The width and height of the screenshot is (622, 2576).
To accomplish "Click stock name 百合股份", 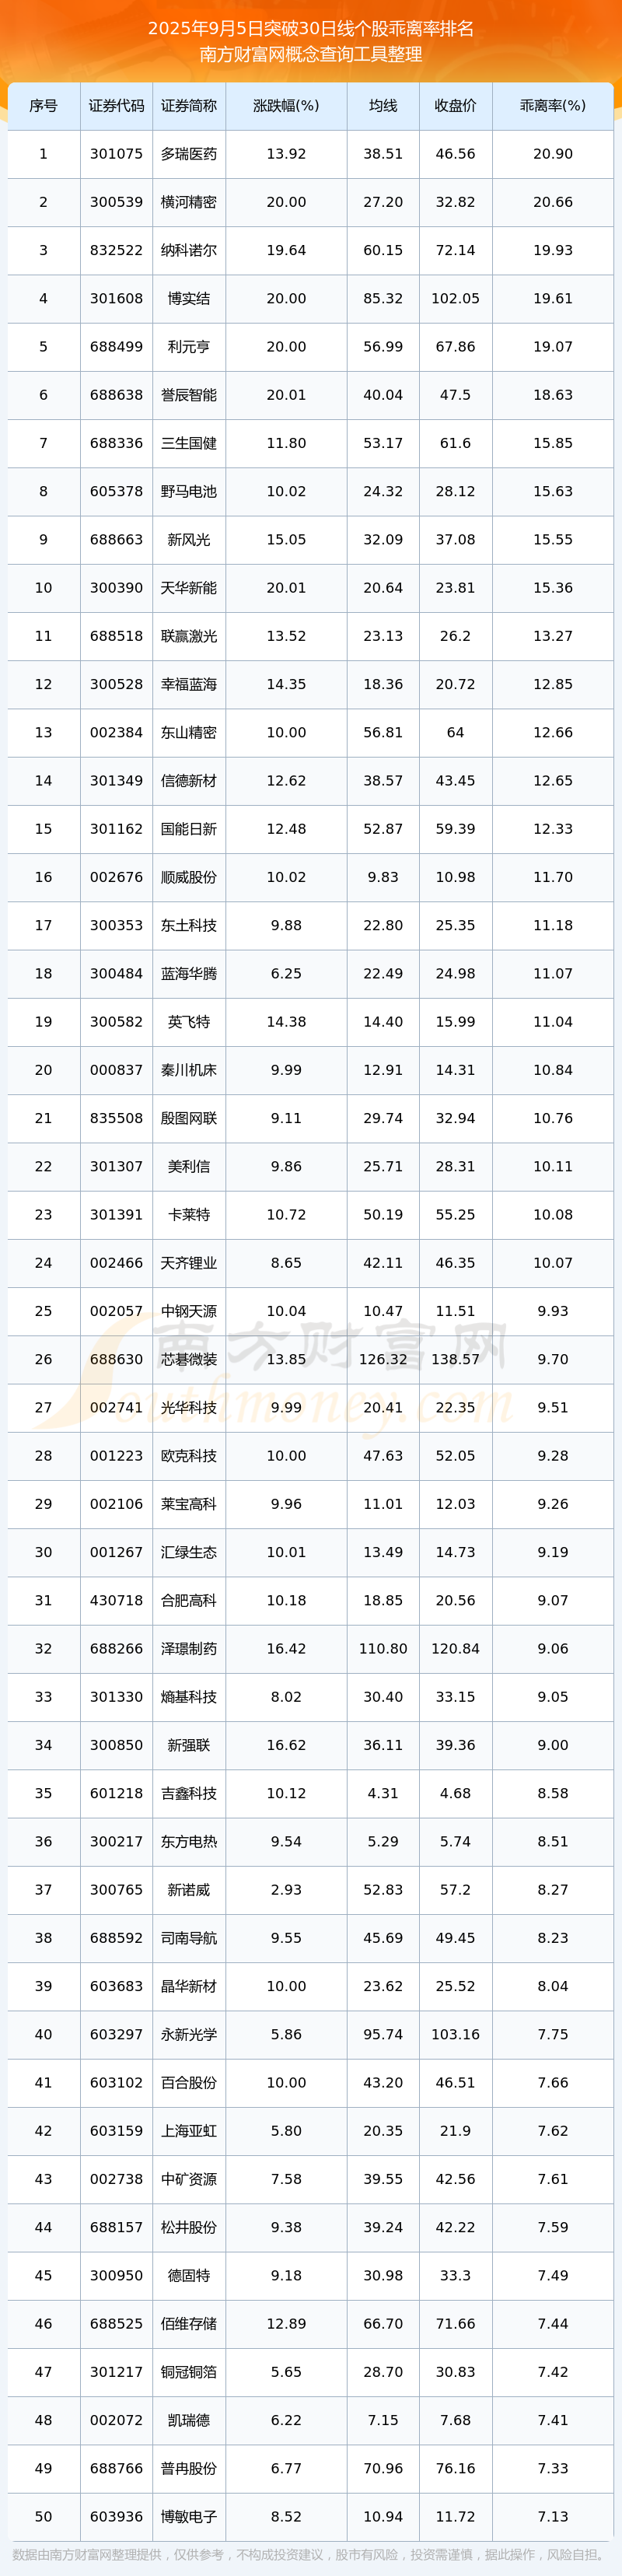I will (189, 2083).
